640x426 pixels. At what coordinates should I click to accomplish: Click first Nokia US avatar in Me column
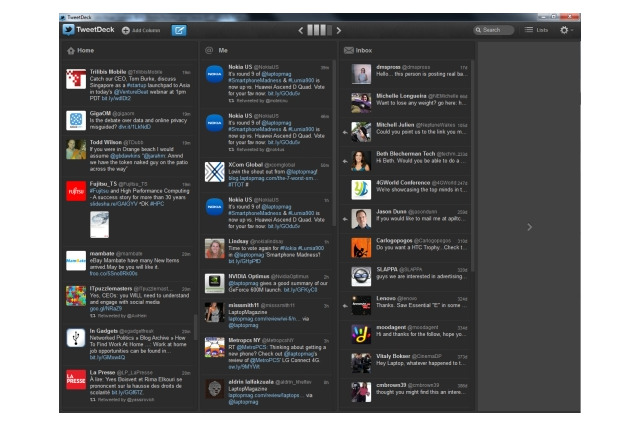click(x=215, y=74)
